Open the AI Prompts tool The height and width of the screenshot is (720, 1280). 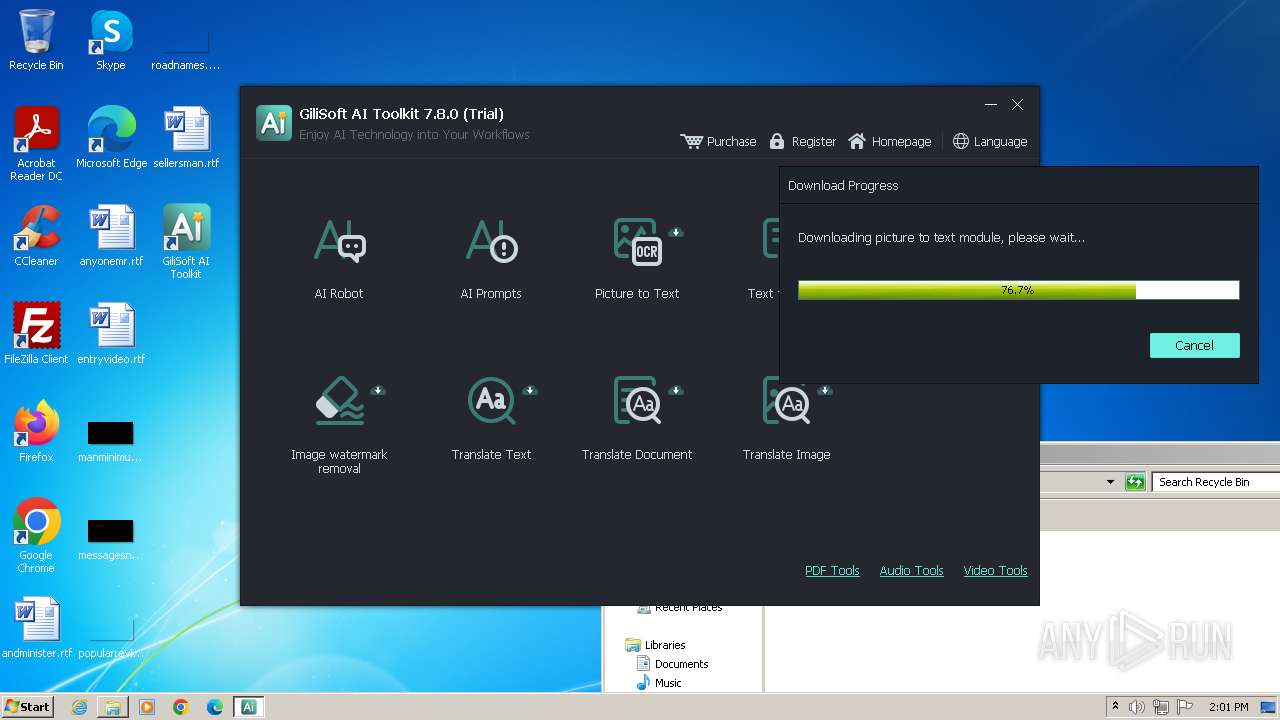[491, 258]
